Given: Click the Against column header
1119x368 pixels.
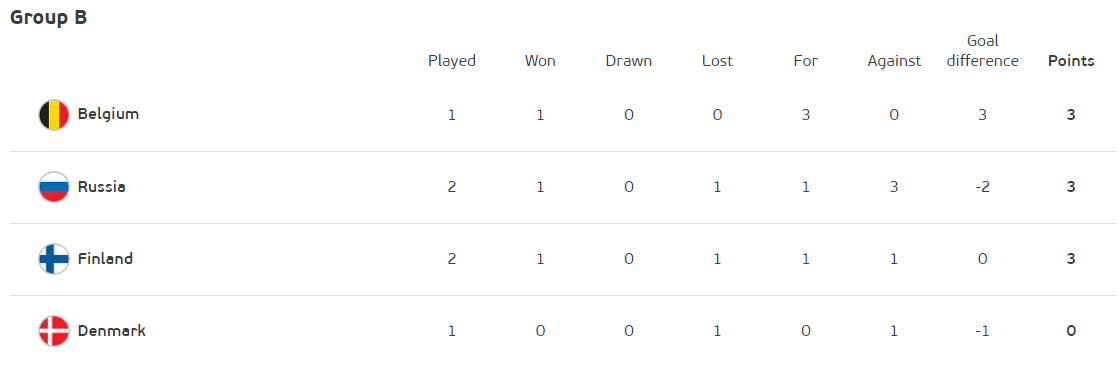Looking at the screenshot, I should pyautogui.click(x=894, y=62).
